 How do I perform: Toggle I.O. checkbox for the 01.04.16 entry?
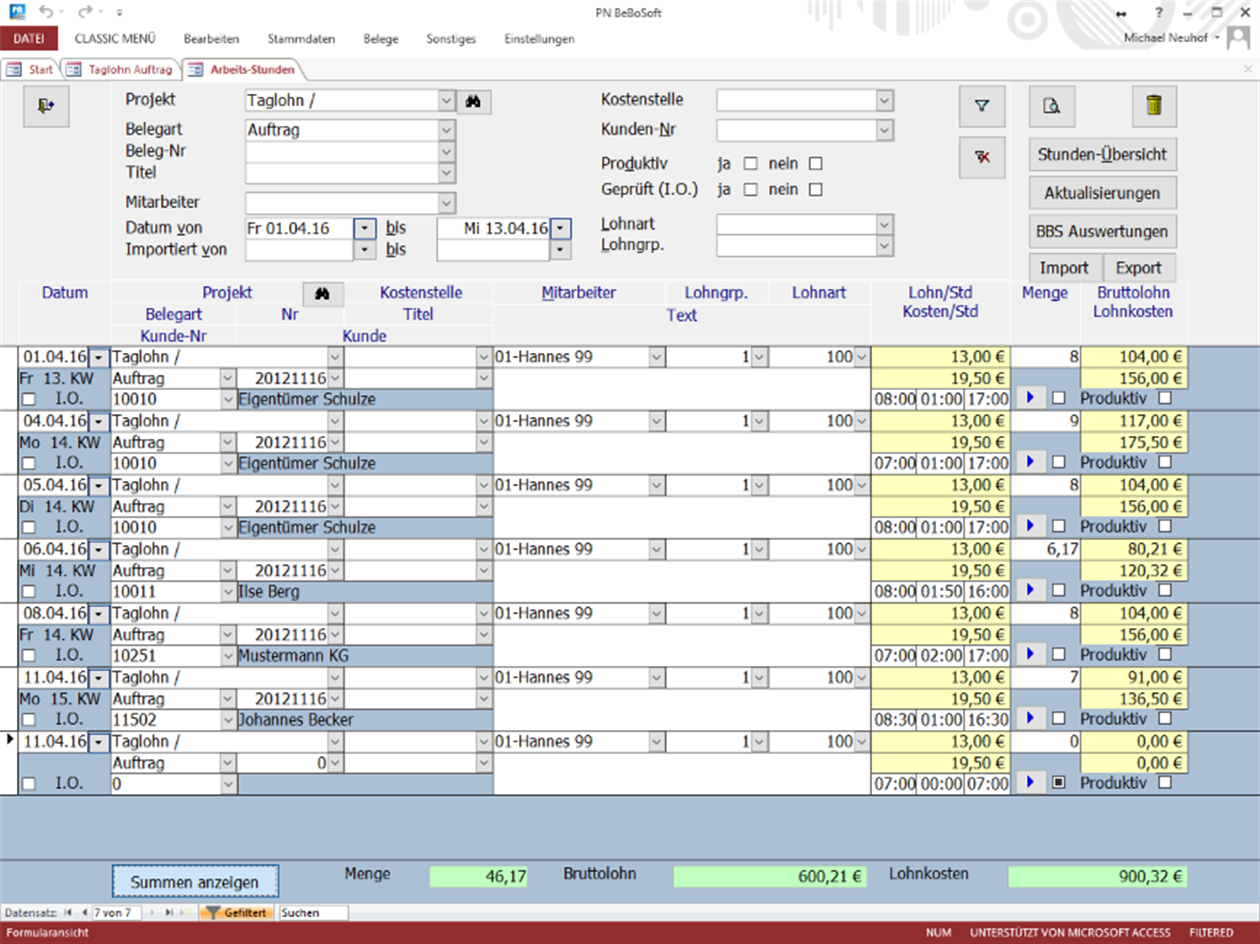pos(29,399)
